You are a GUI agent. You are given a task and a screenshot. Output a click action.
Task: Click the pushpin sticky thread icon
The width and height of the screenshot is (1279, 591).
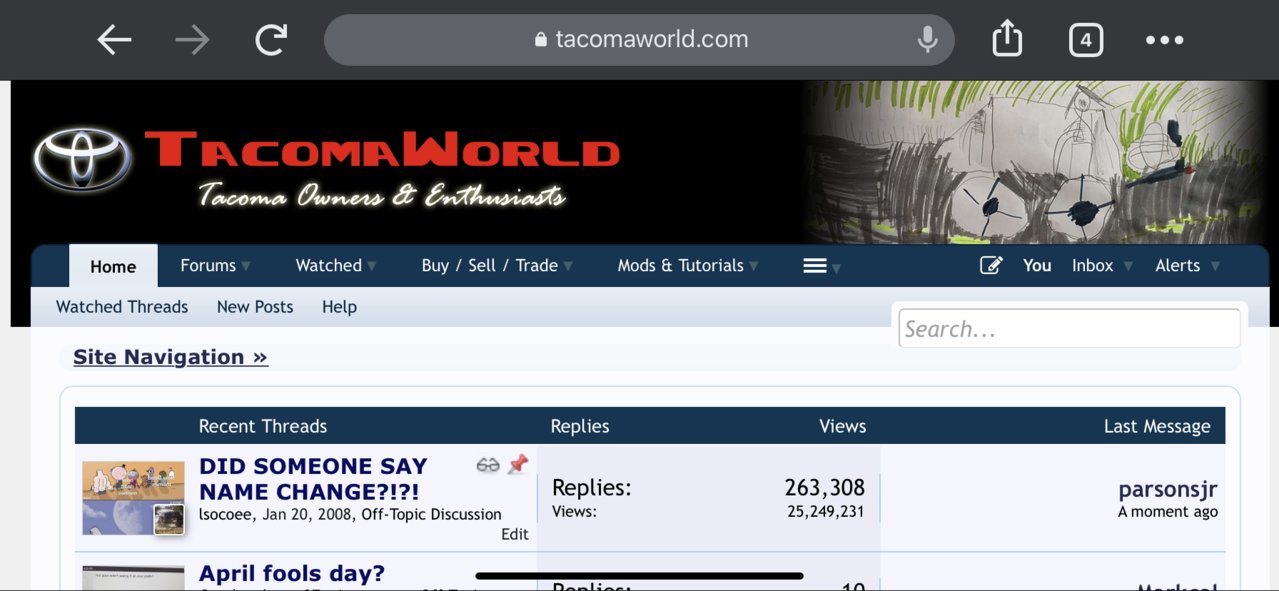517,465
